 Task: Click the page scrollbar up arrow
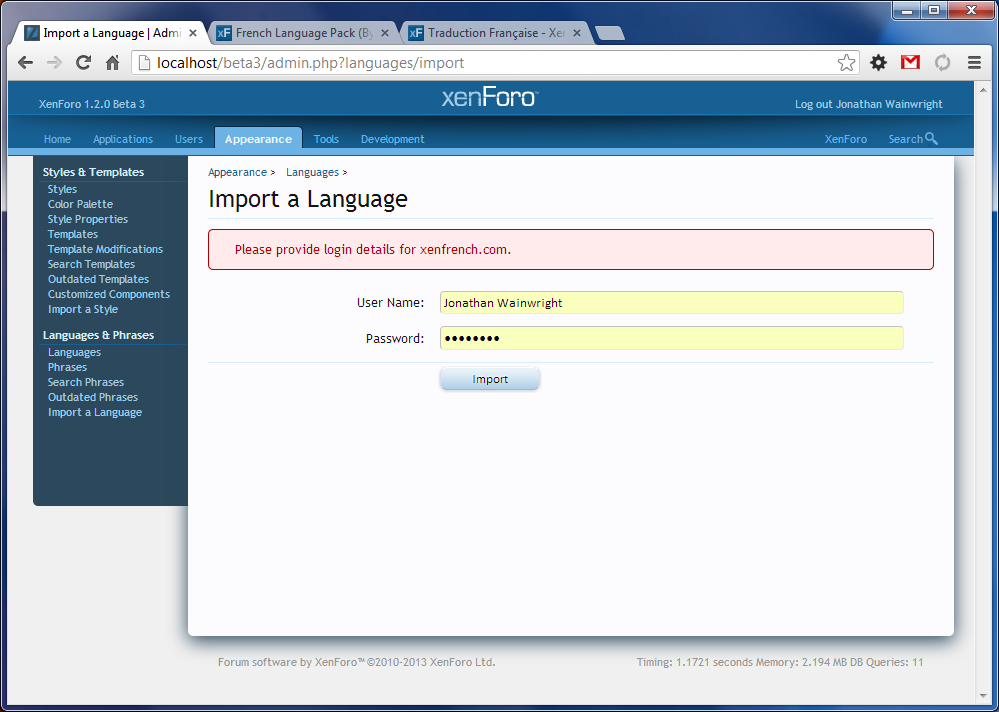pyautogui.click(x=981, y=90)
